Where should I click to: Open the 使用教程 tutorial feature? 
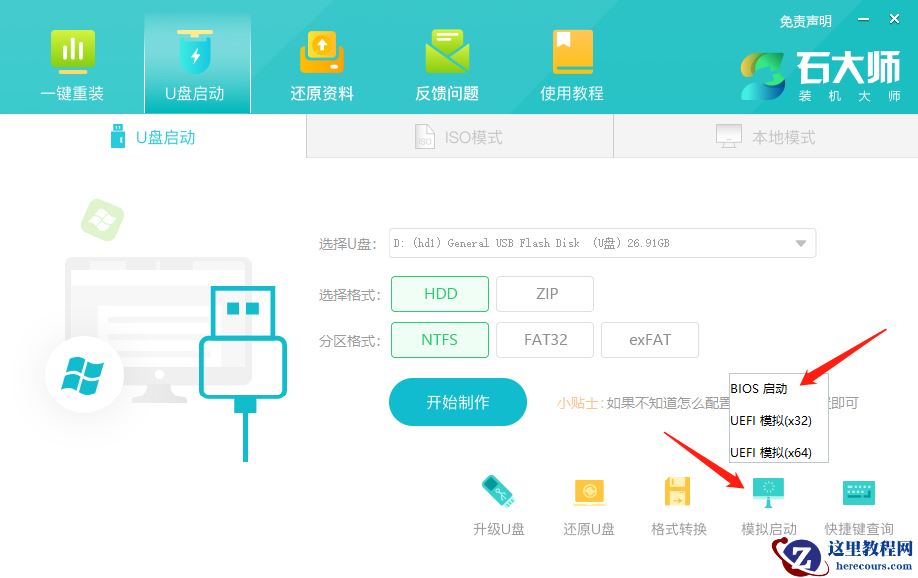point(570,63)
